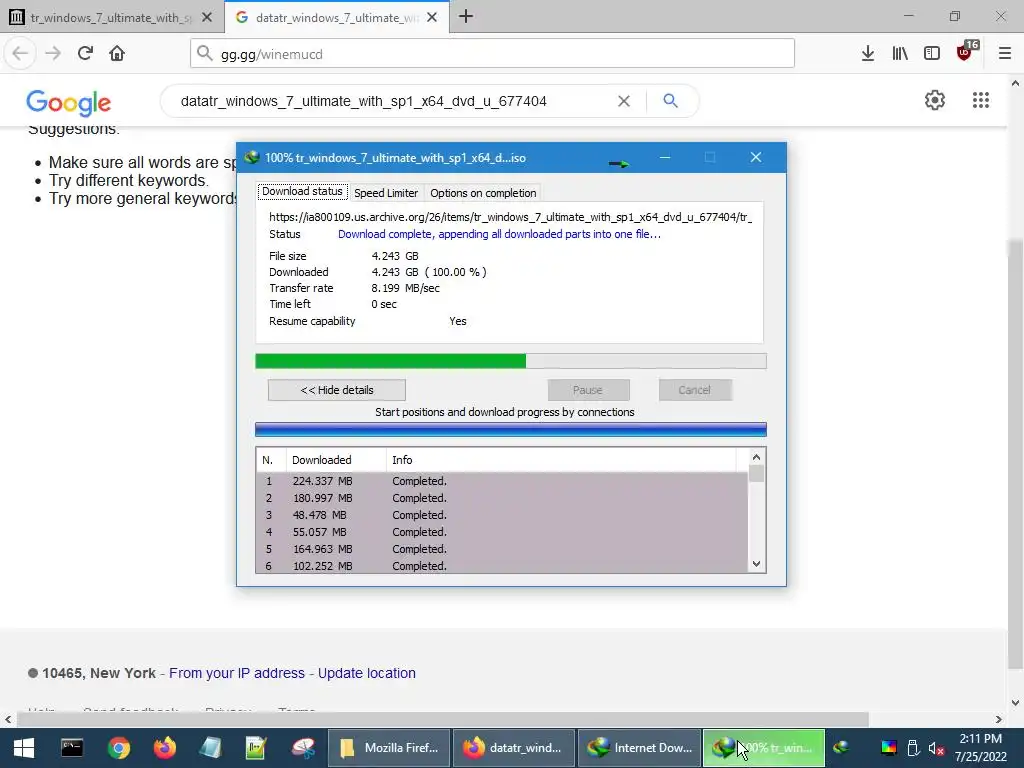The width and height of the screenshot is (1024, 768).
Task: Click the Info column header
Action: pyautogui.click(x=560, y=460)
